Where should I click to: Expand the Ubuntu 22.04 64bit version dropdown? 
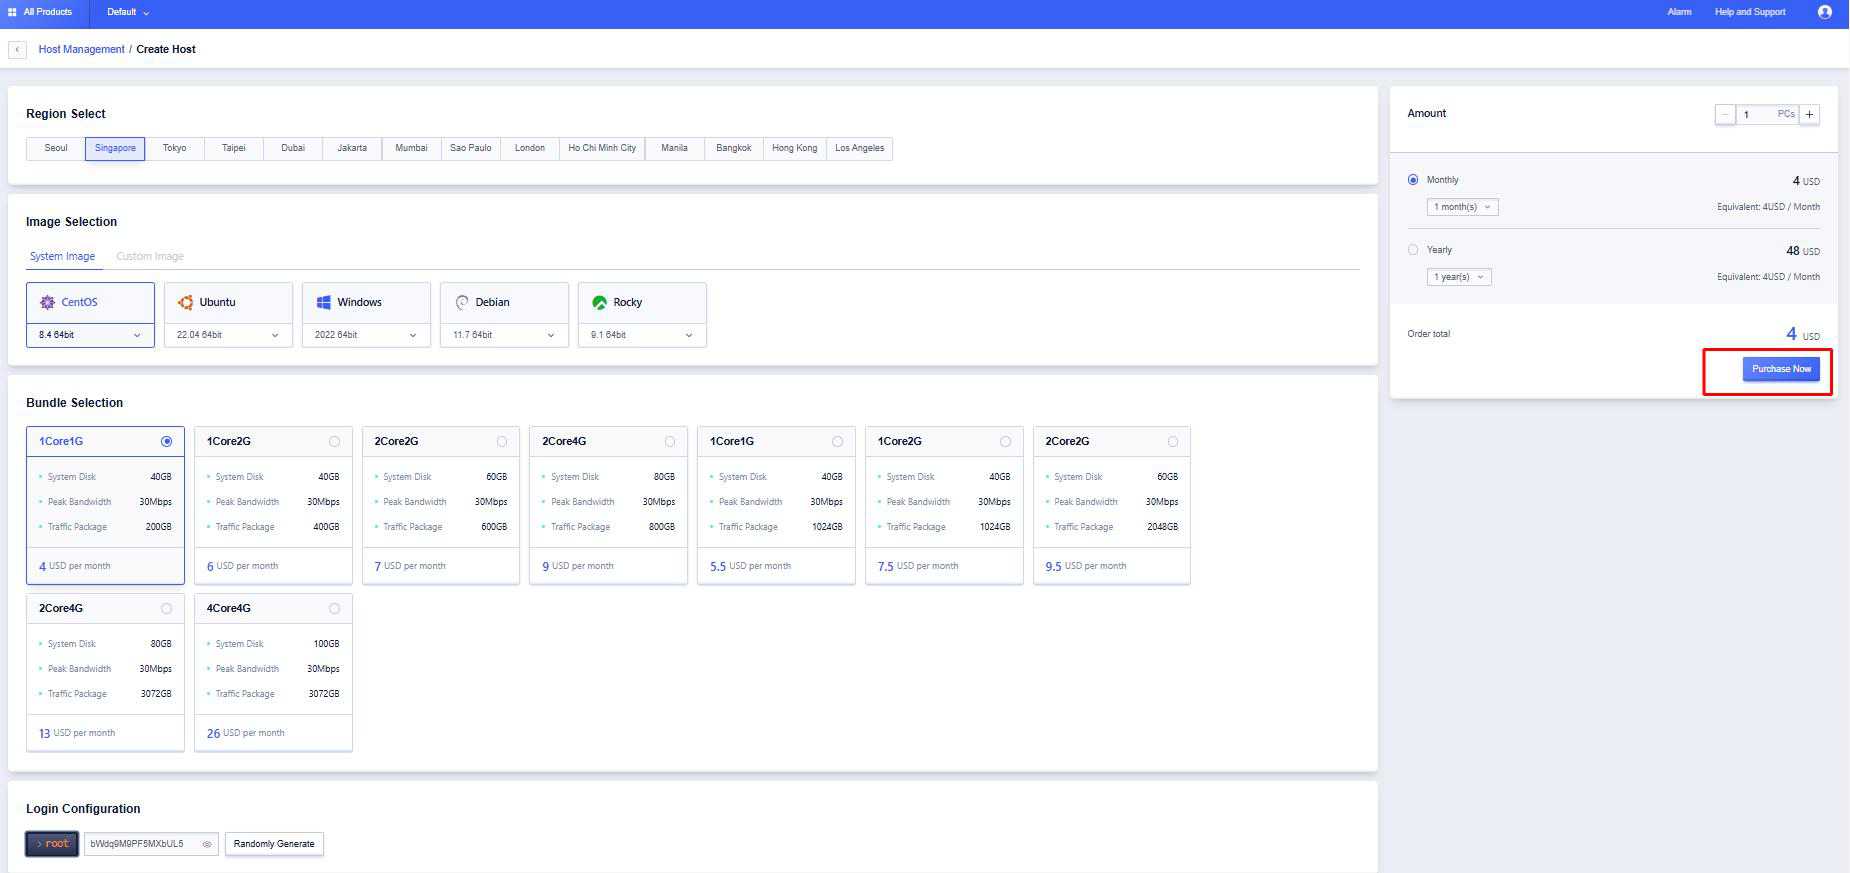click(x=228, y=335)
